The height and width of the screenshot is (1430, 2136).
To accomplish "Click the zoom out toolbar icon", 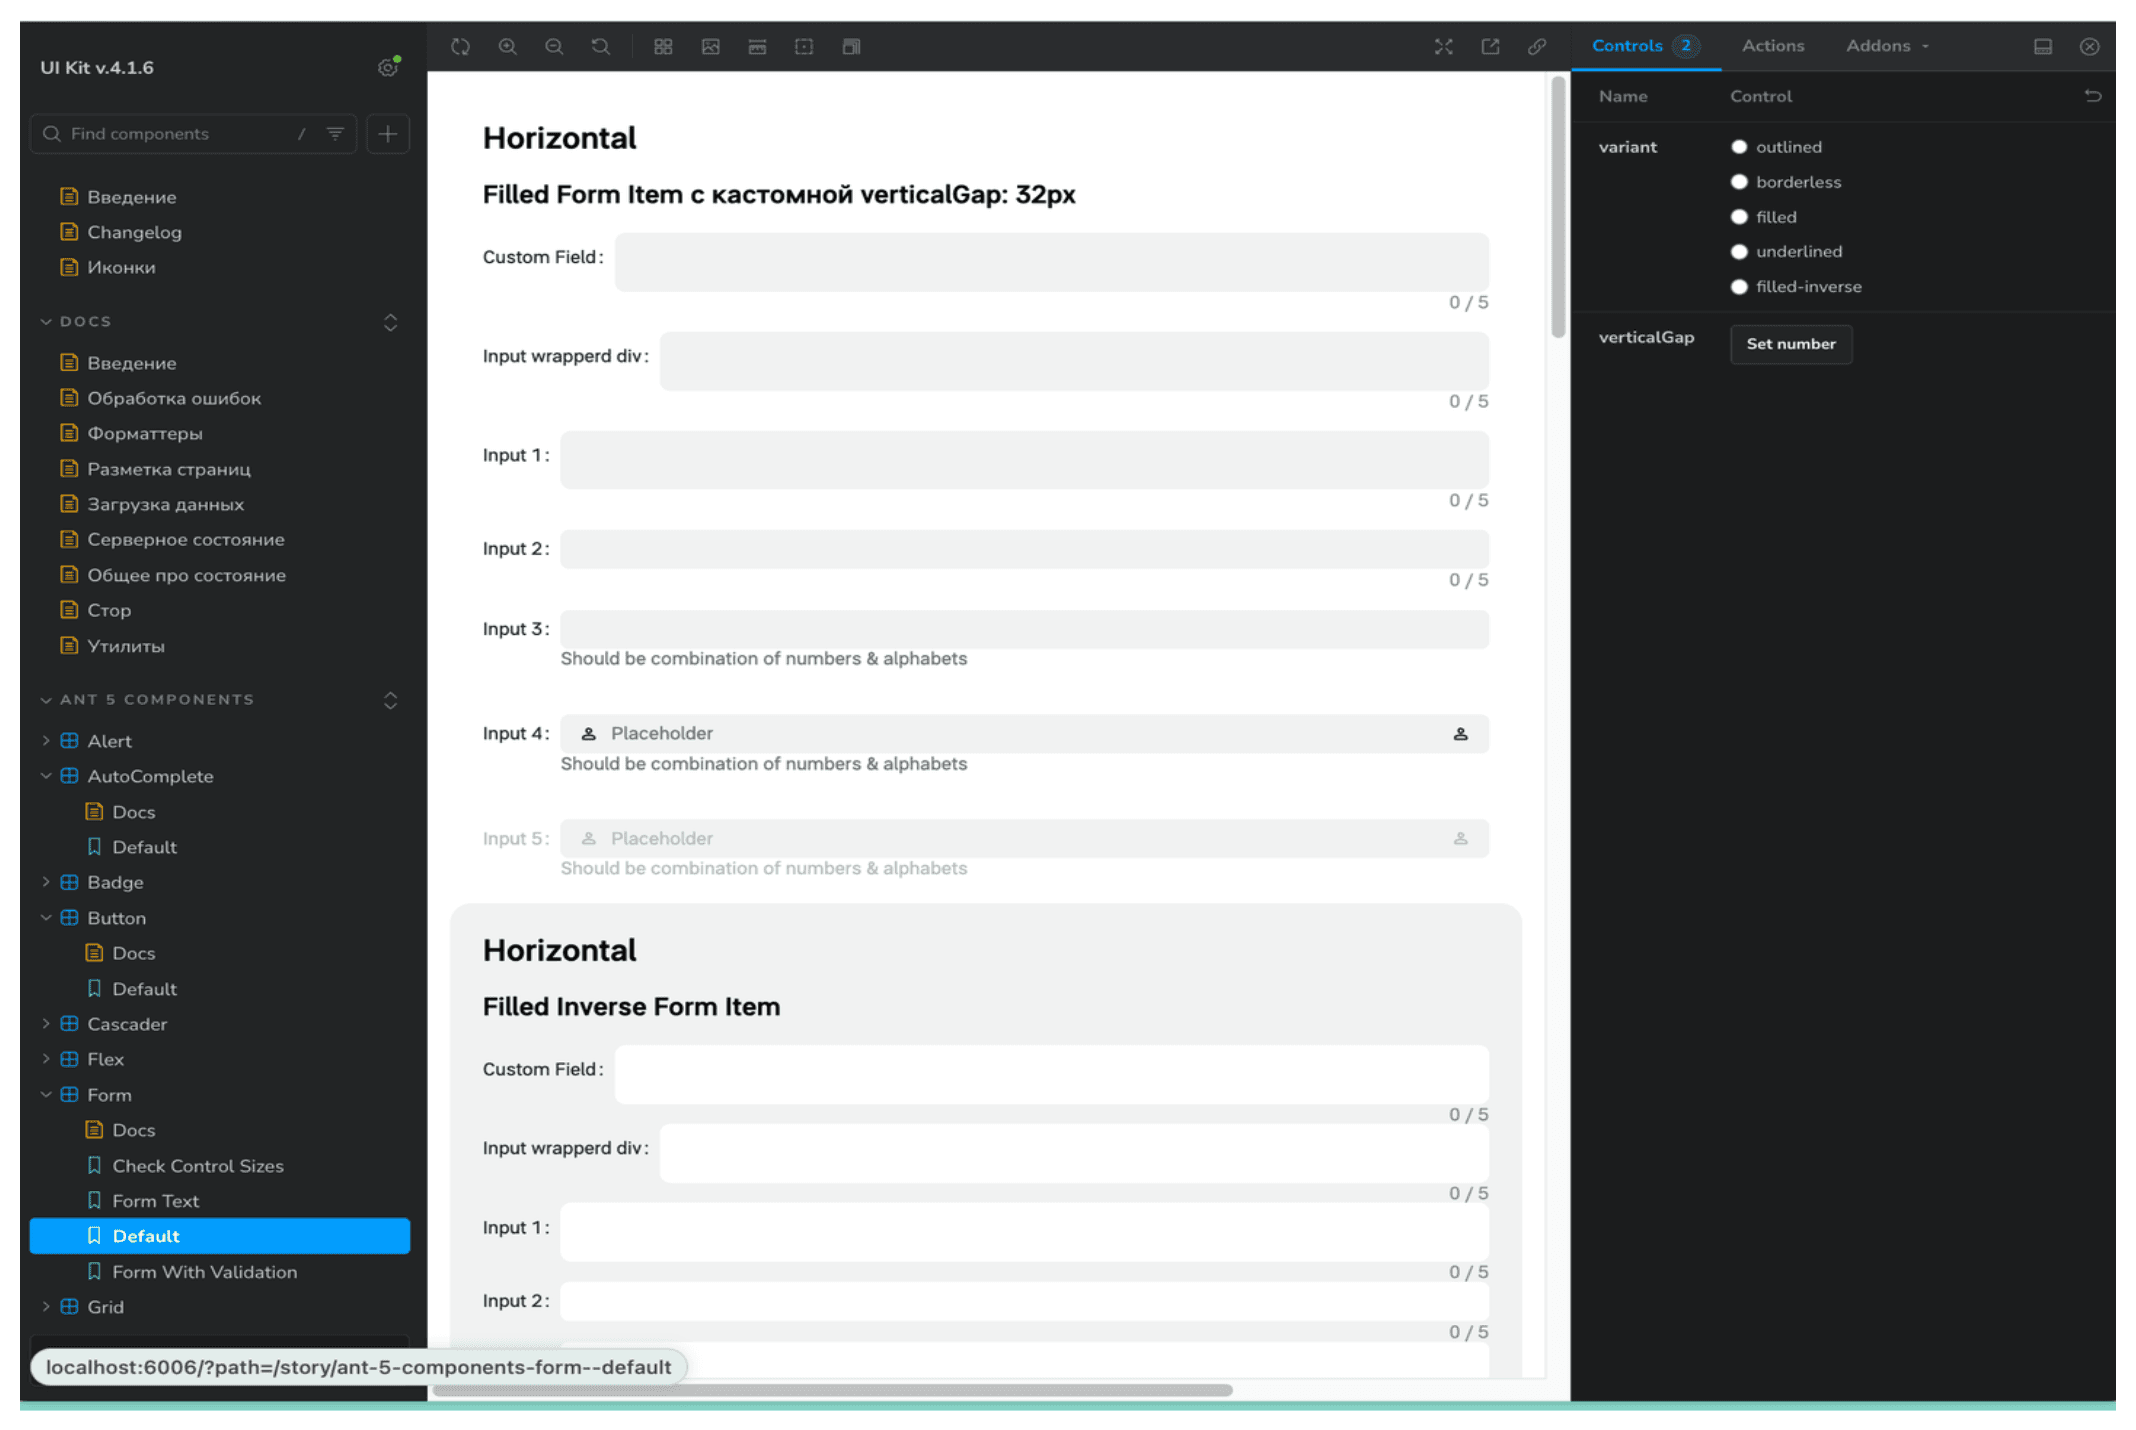I will pos(554,47).
